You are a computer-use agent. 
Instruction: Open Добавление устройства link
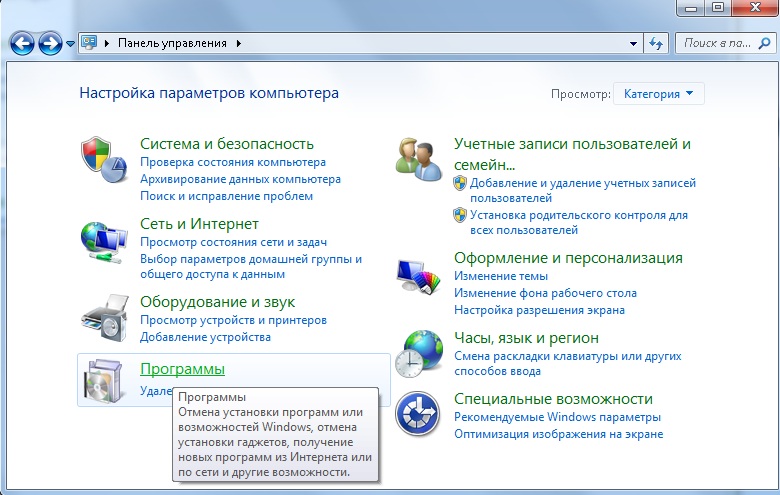coord(205,337)
